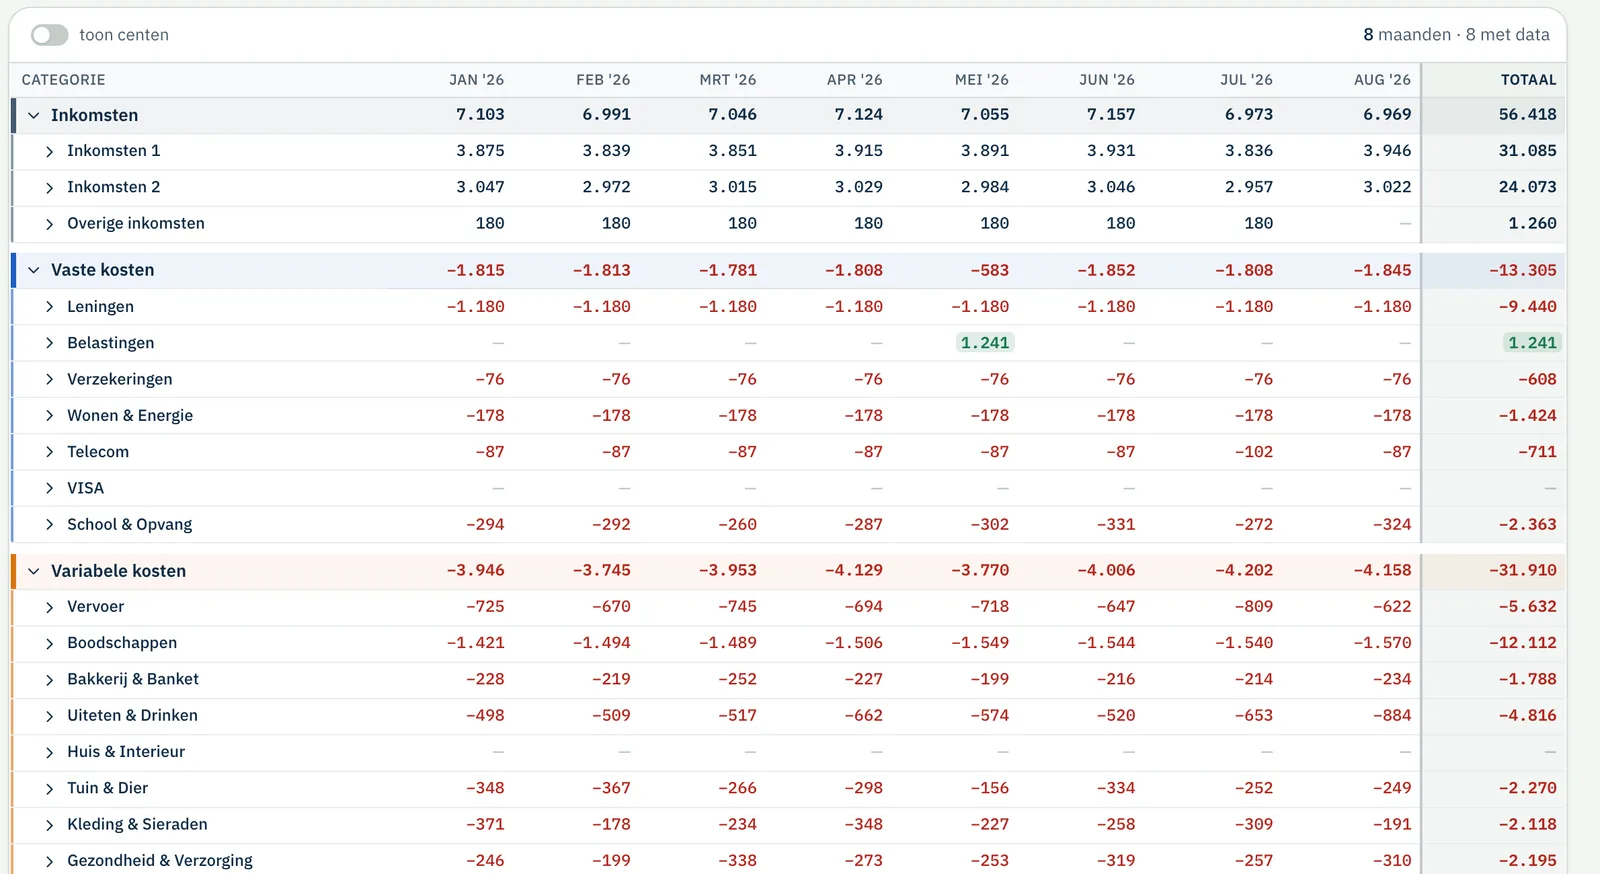Image resolution: width=1600 pixels, height=874 pixels.
Task: Expand the Belastingen row
Action: (50, 343)
